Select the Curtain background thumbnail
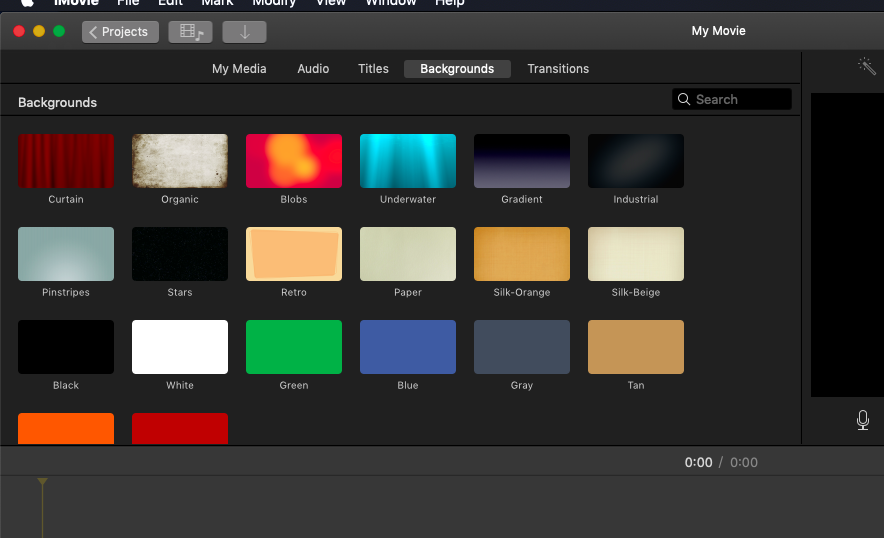The image size is (884, 538). coord(66,161)
